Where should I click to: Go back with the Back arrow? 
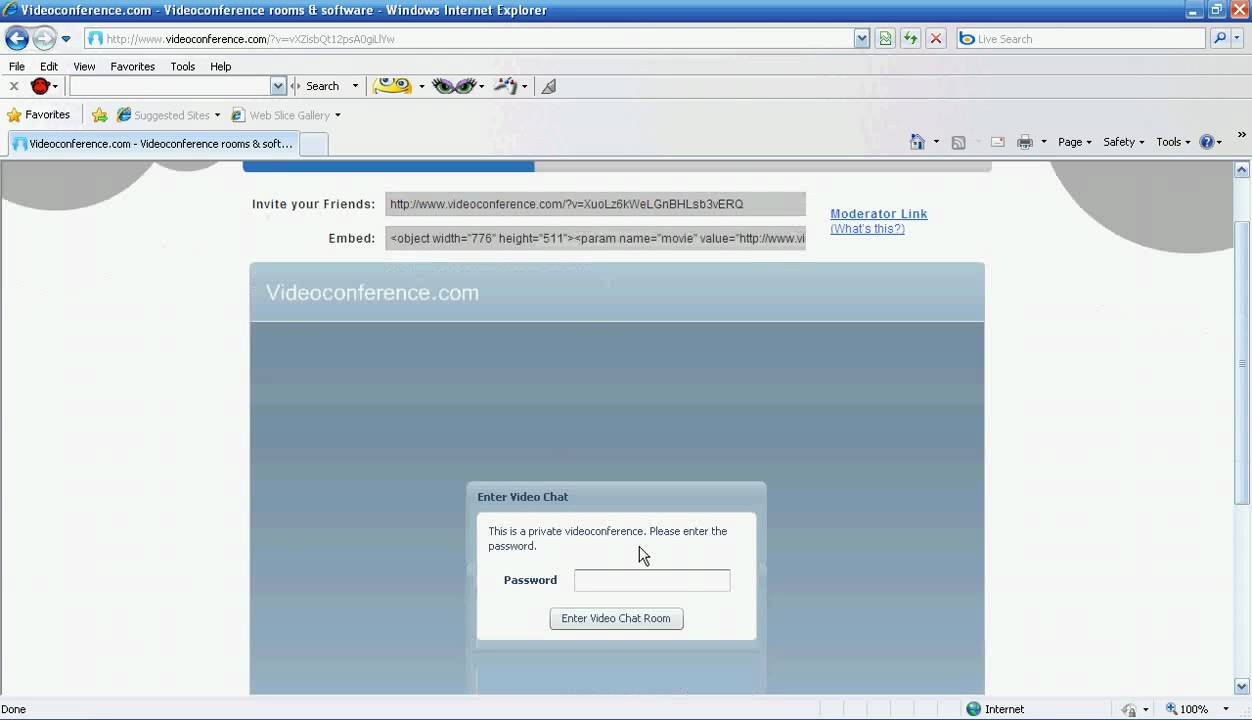pyautogui.click(x=17, y=39)
